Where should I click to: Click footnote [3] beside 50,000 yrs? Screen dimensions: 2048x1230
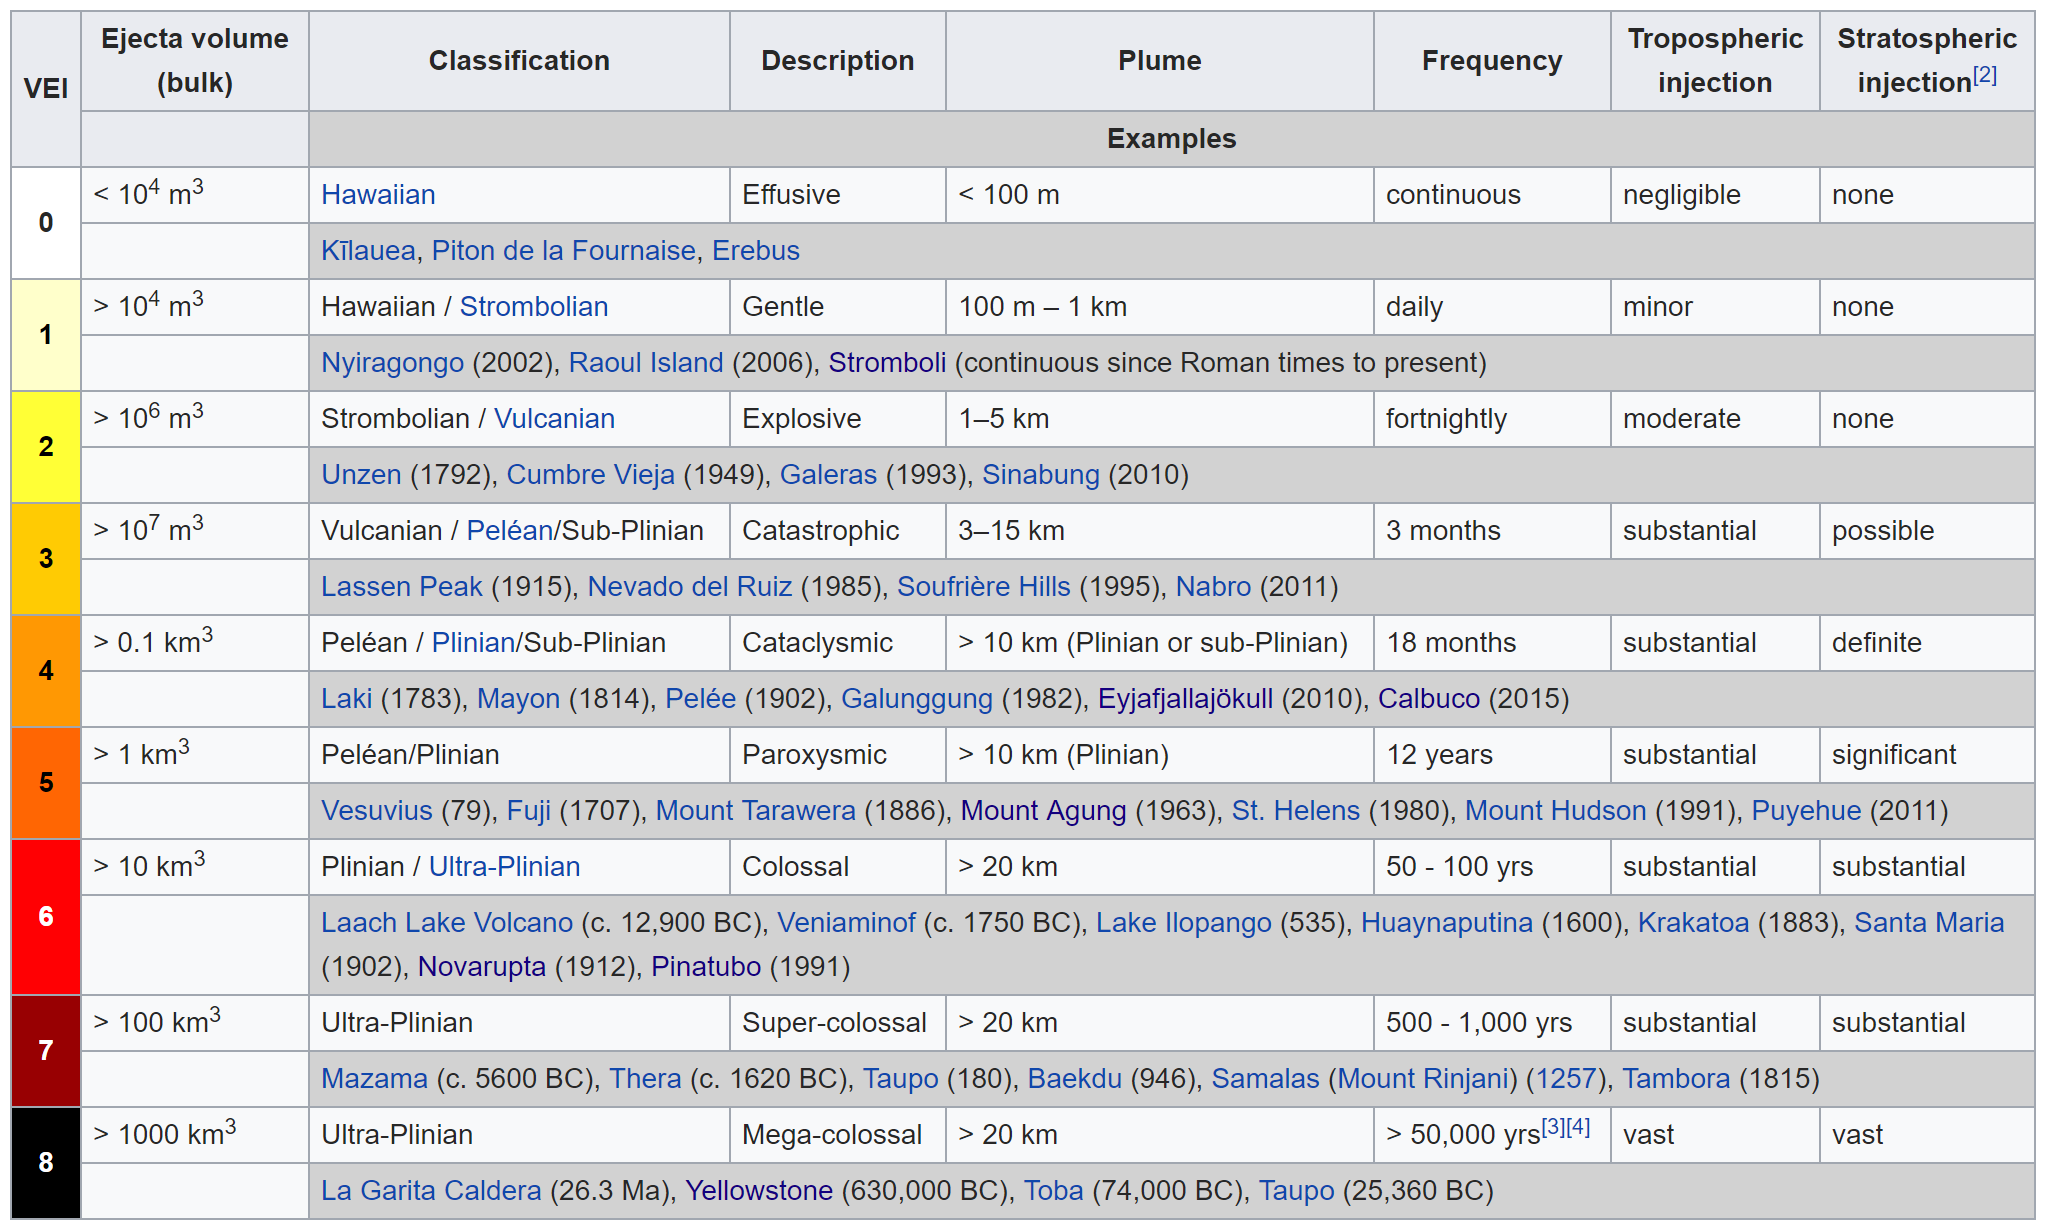[x=1553, y=1127]
